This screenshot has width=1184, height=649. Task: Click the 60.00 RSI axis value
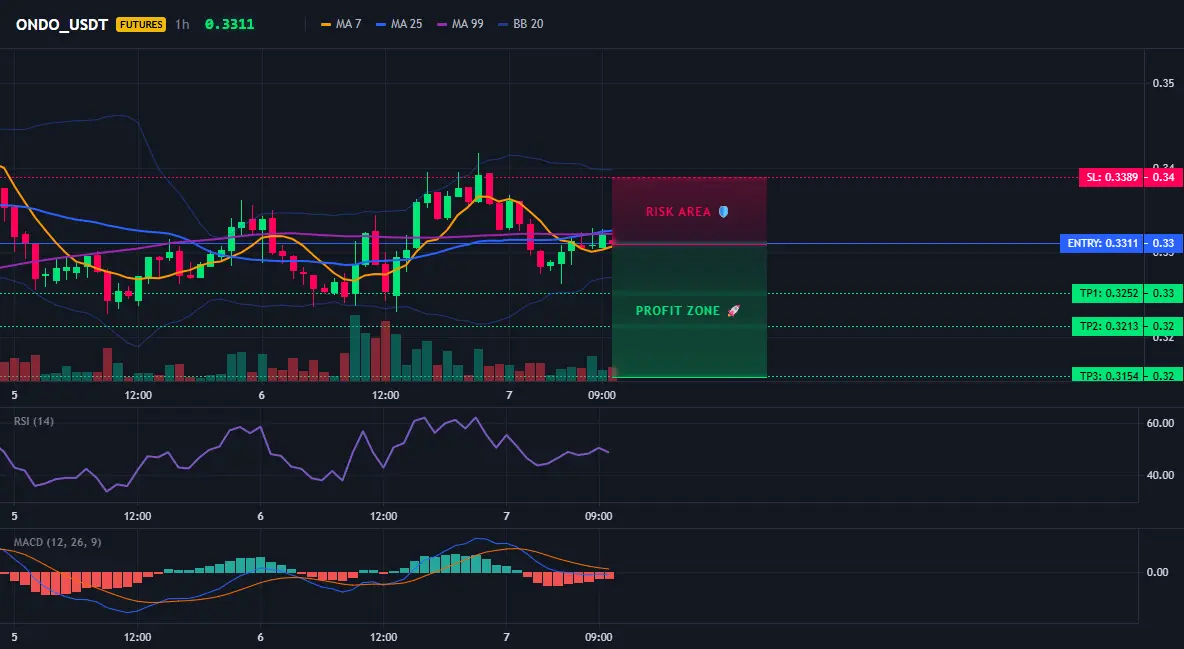coord(1161,423)
